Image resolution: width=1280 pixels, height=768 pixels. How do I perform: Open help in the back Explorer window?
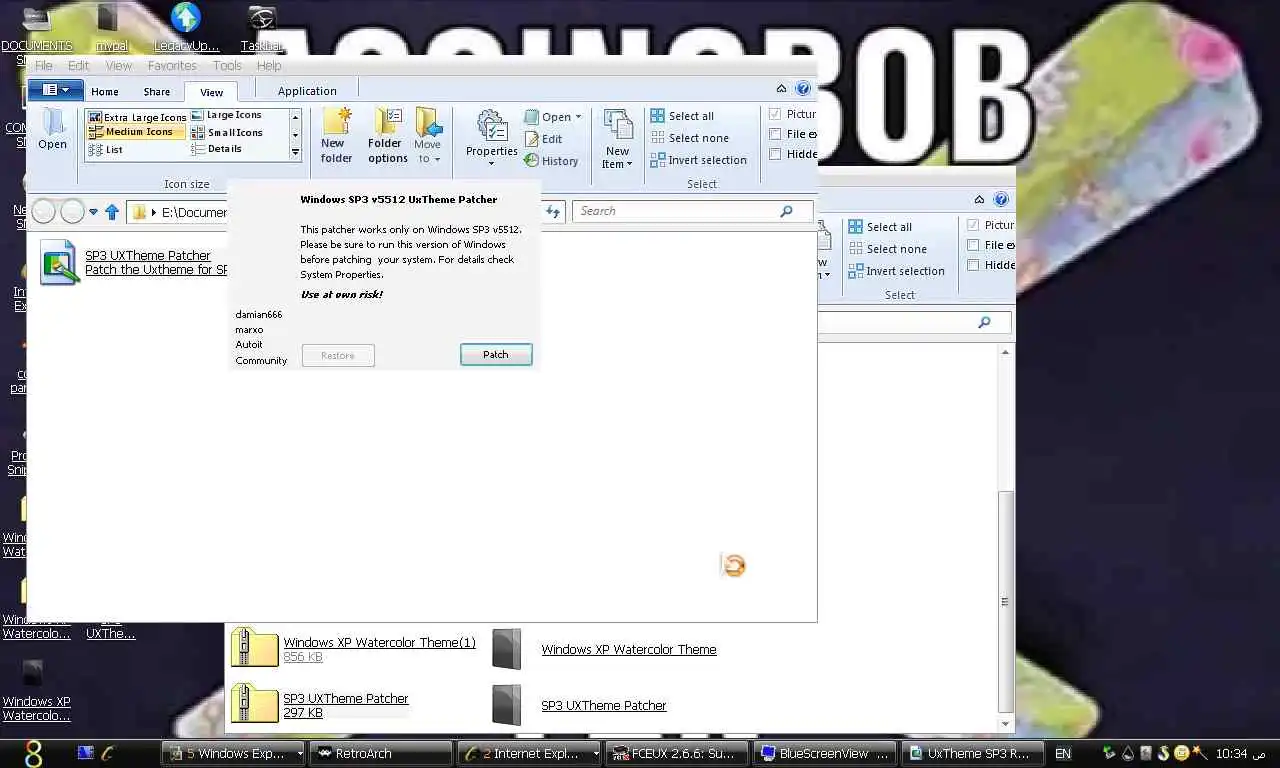click(1001, 200)
